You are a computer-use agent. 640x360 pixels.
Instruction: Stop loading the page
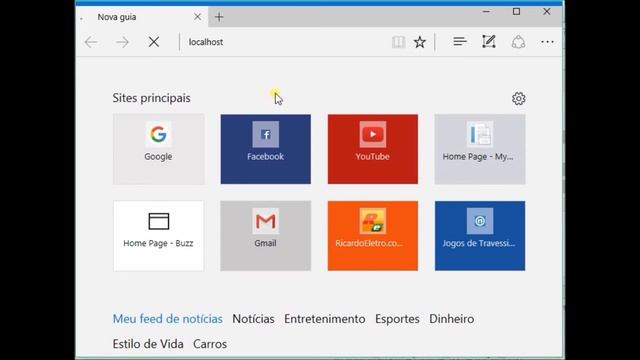pos(154,42)
